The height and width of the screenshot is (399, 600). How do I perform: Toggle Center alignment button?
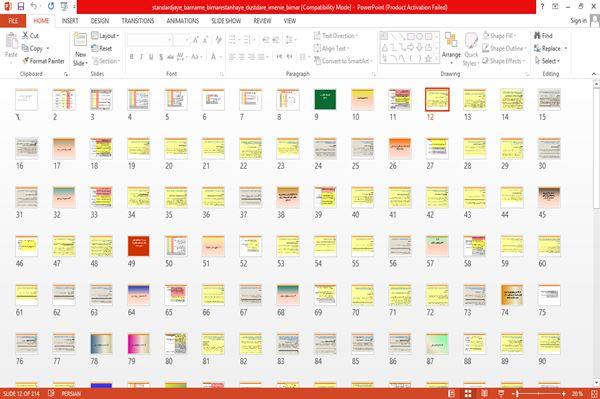tap(241, 57)
